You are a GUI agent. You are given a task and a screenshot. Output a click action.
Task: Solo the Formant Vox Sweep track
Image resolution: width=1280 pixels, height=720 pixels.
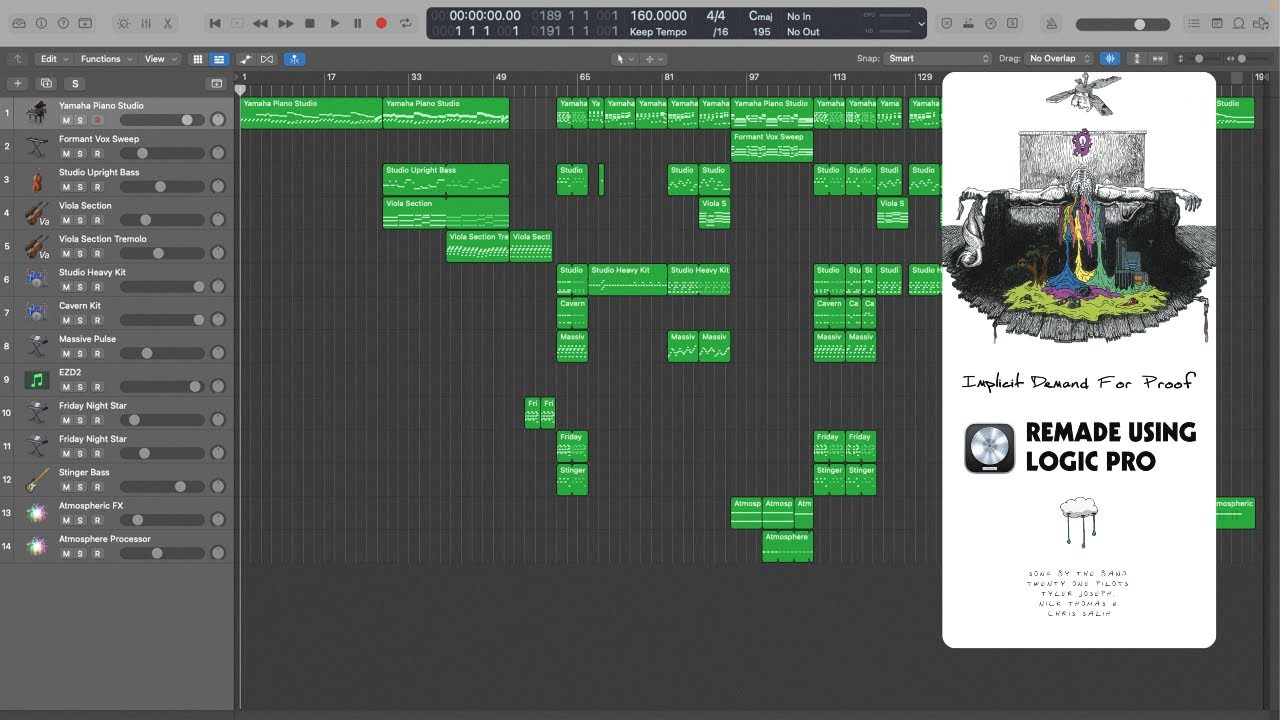81,154
